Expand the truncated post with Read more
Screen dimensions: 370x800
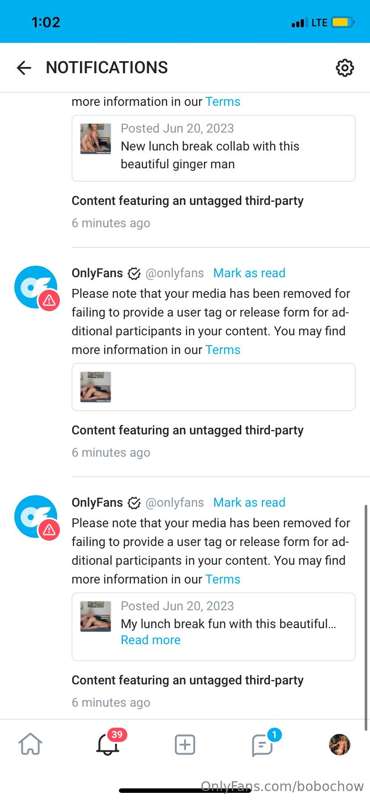(151, 640)
